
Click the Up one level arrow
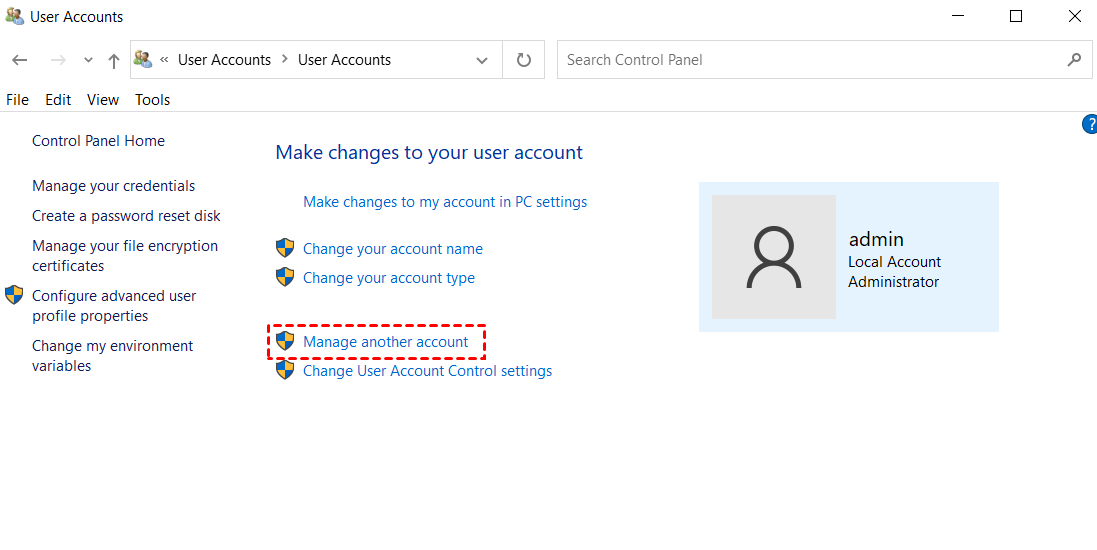[x=114, y=60]
